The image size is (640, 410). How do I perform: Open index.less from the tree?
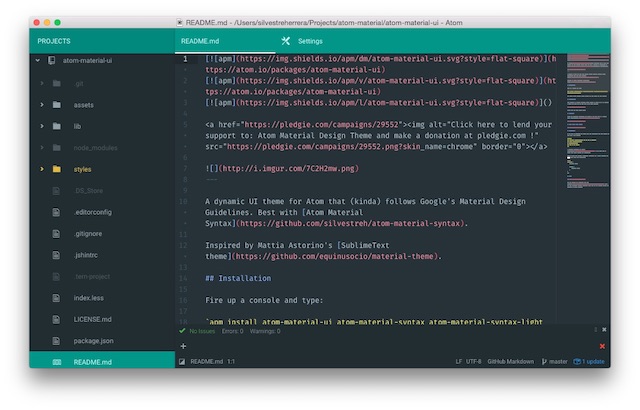(89, 298)
